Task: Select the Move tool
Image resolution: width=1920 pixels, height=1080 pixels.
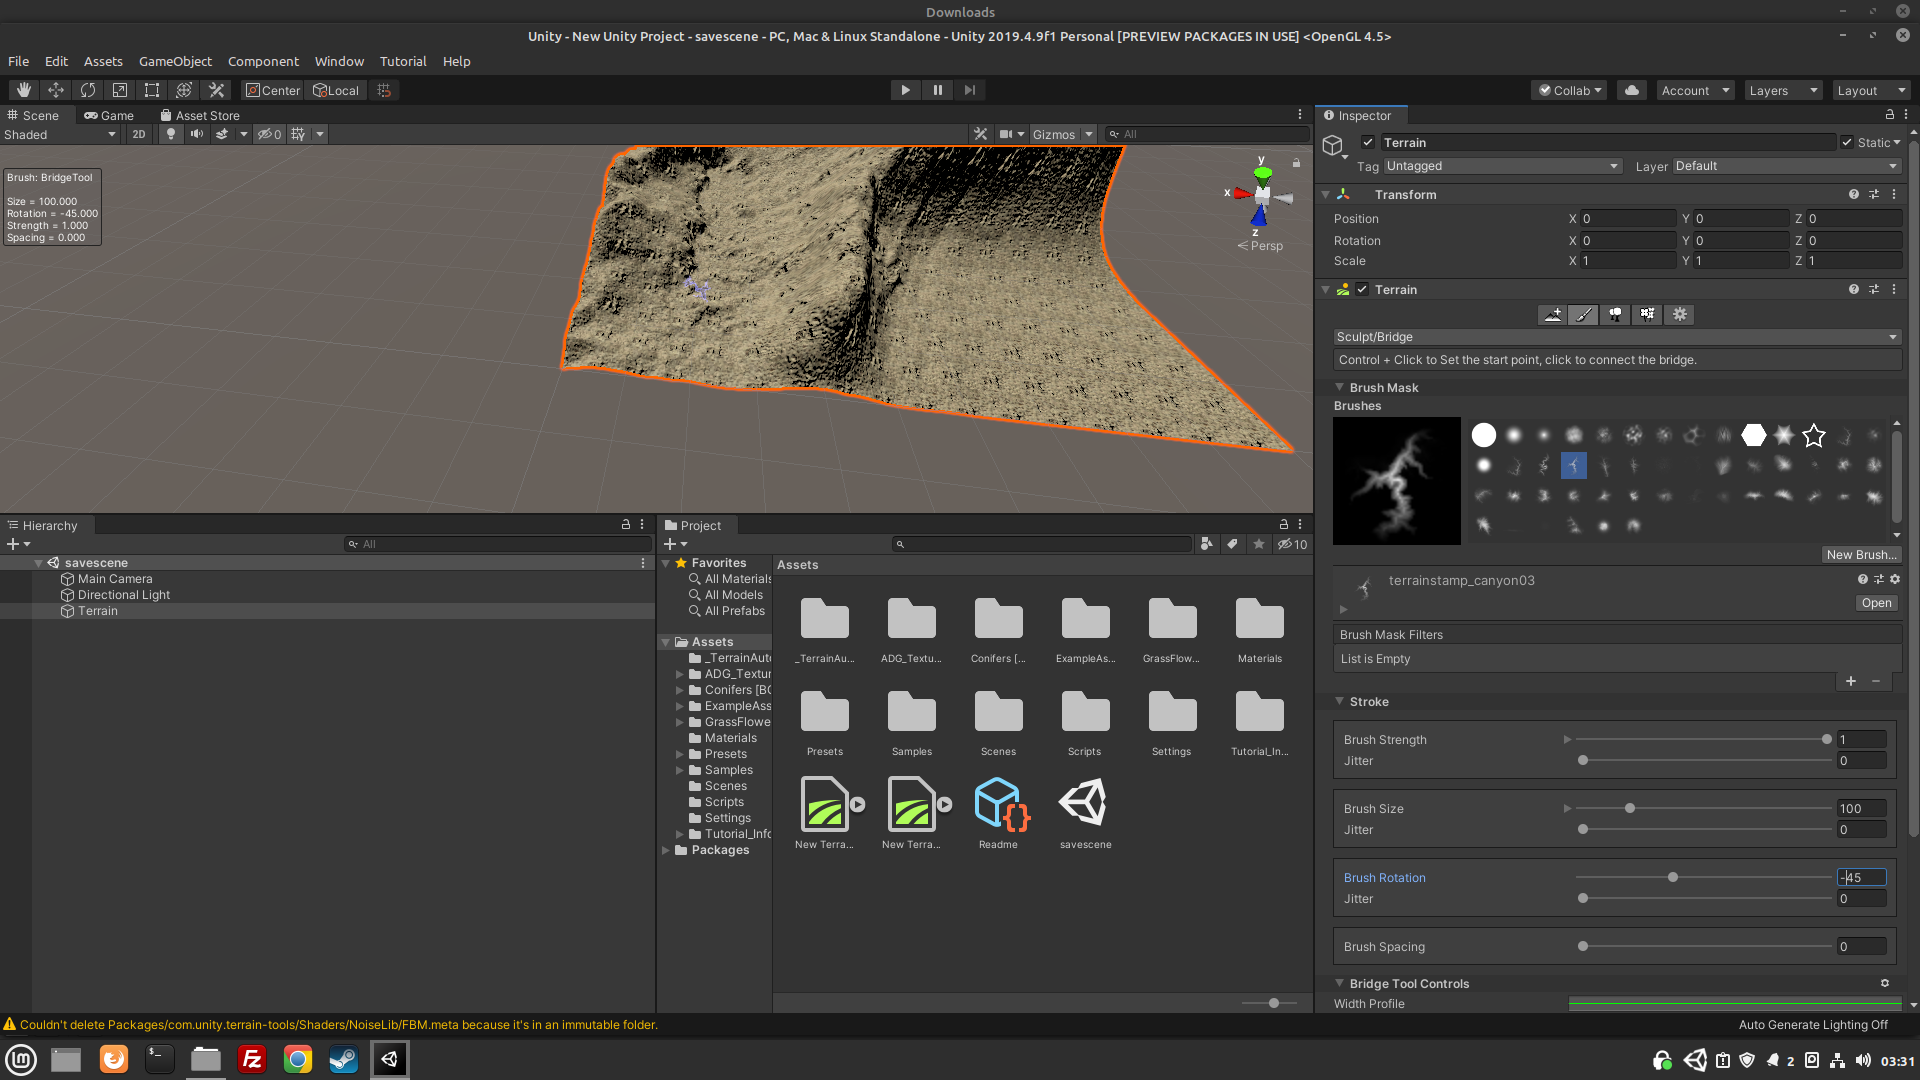Action: [x=56, y=90]
